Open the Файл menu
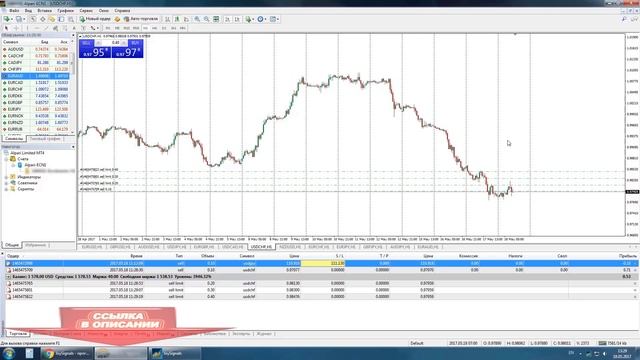Image resolution: width=640 pixels, height=360 pixels. (x=14, y=11)
